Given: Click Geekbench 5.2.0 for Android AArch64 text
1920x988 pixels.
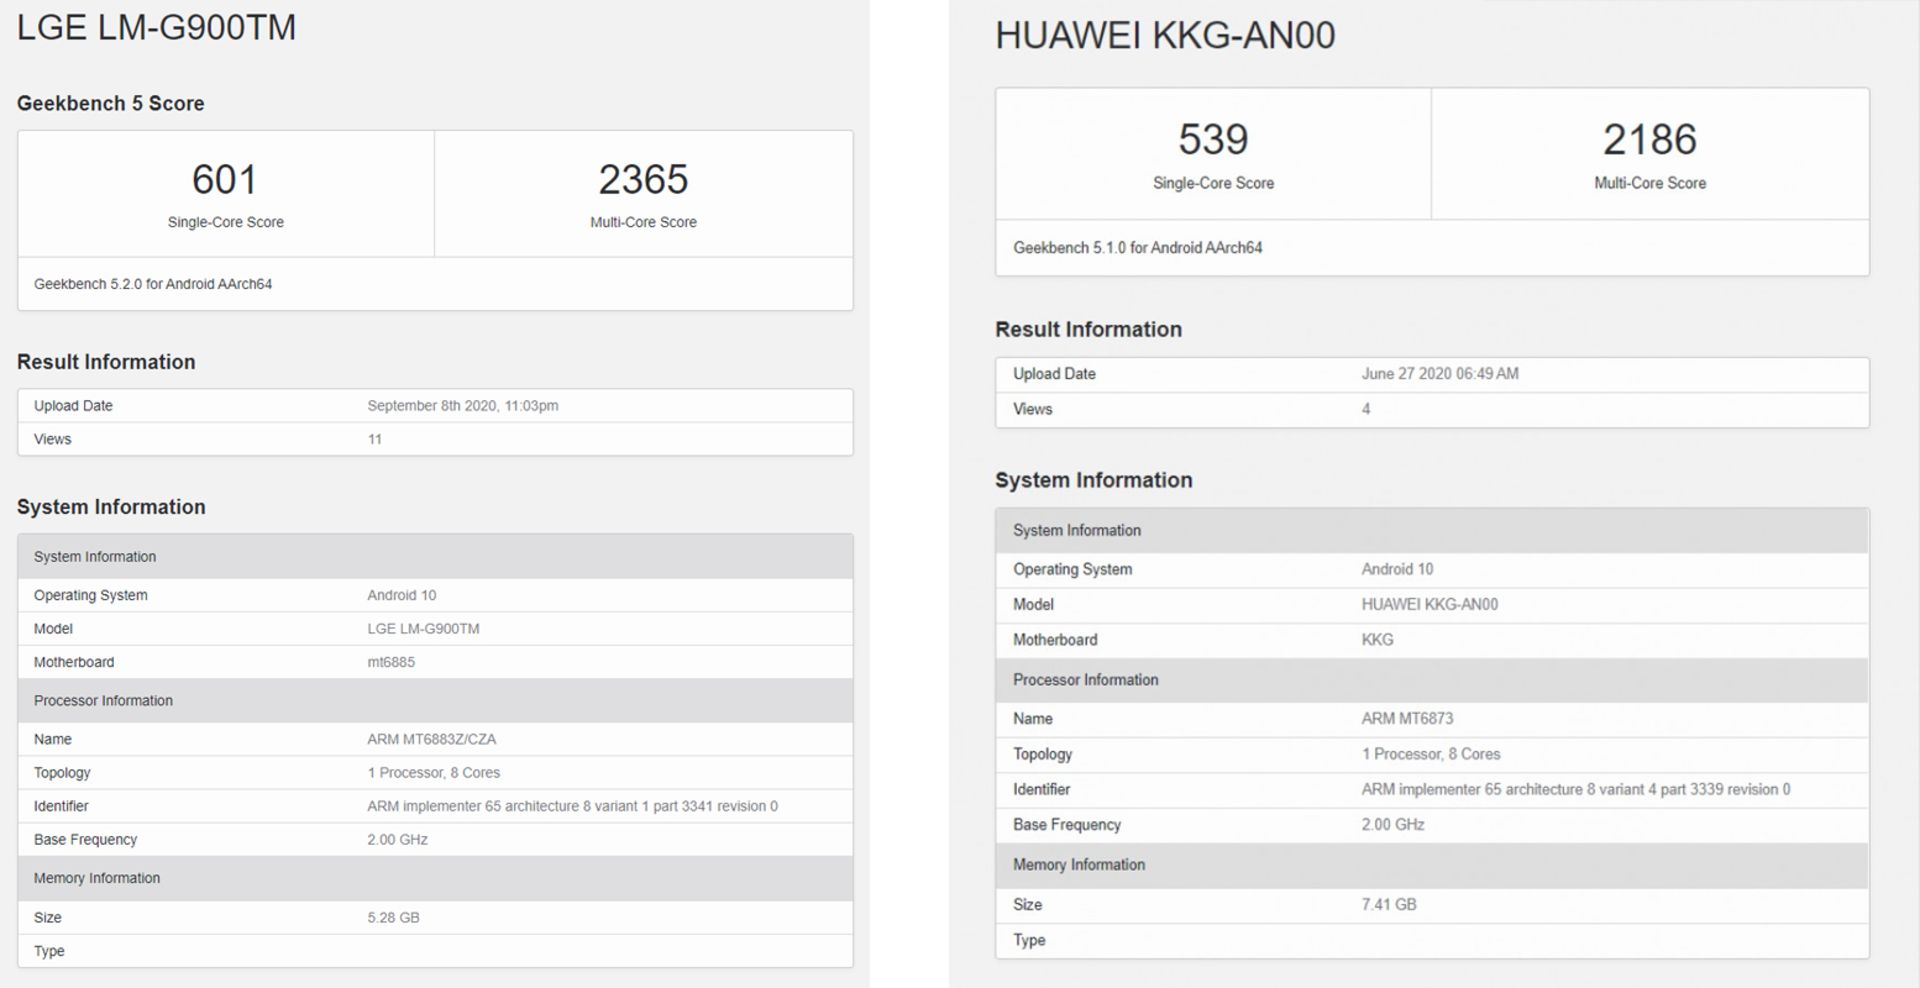Looking at the screenshot, I should click(x=153, y=284).
